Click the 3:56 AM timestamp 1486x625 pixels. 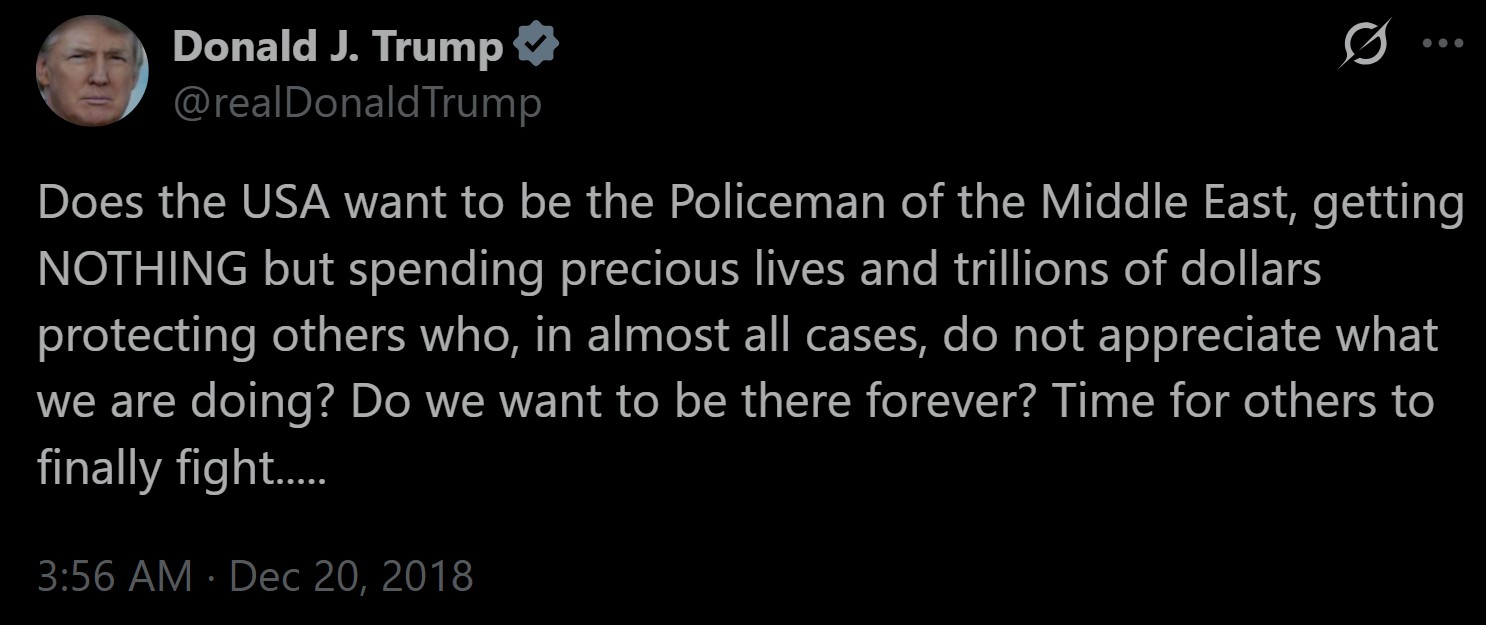[x=114, y=577]
